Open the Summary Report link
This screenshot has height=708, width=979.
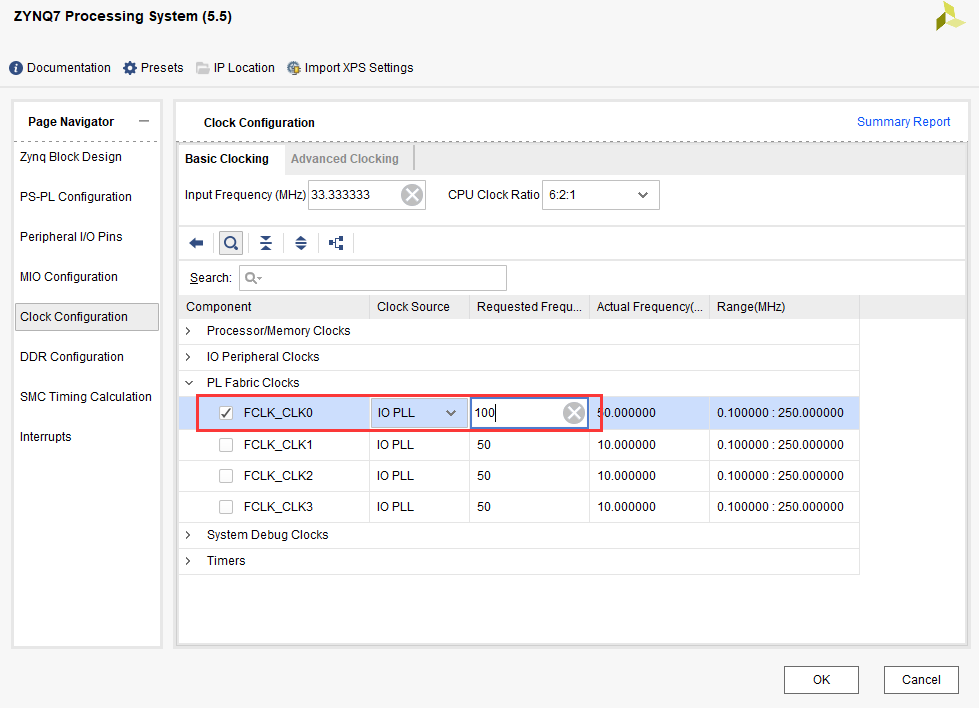point(903,122)
